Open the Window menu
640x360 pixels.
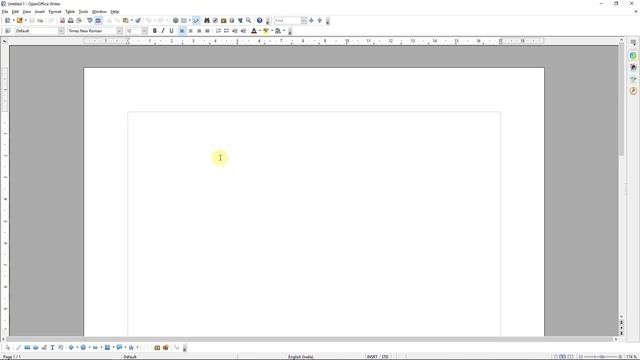click(x=99, y=12)
